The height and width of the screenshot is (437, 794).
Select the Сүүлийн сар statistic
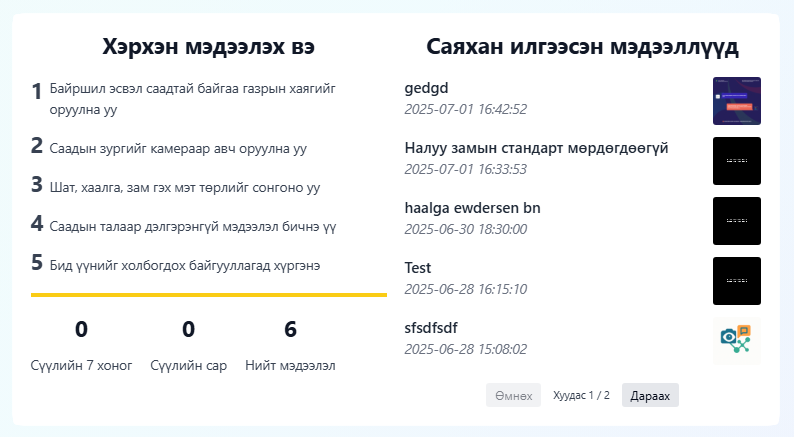(x=188, y=330)
